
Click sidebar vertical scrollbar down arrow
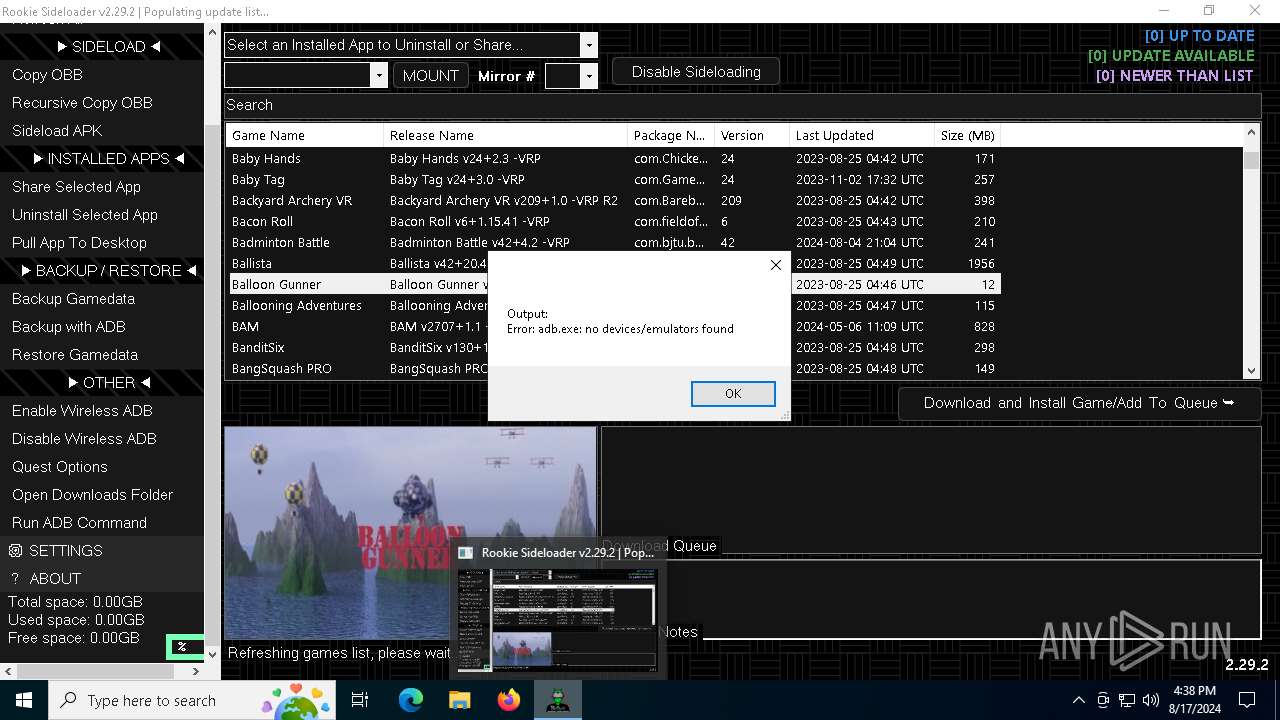point(211,654)
